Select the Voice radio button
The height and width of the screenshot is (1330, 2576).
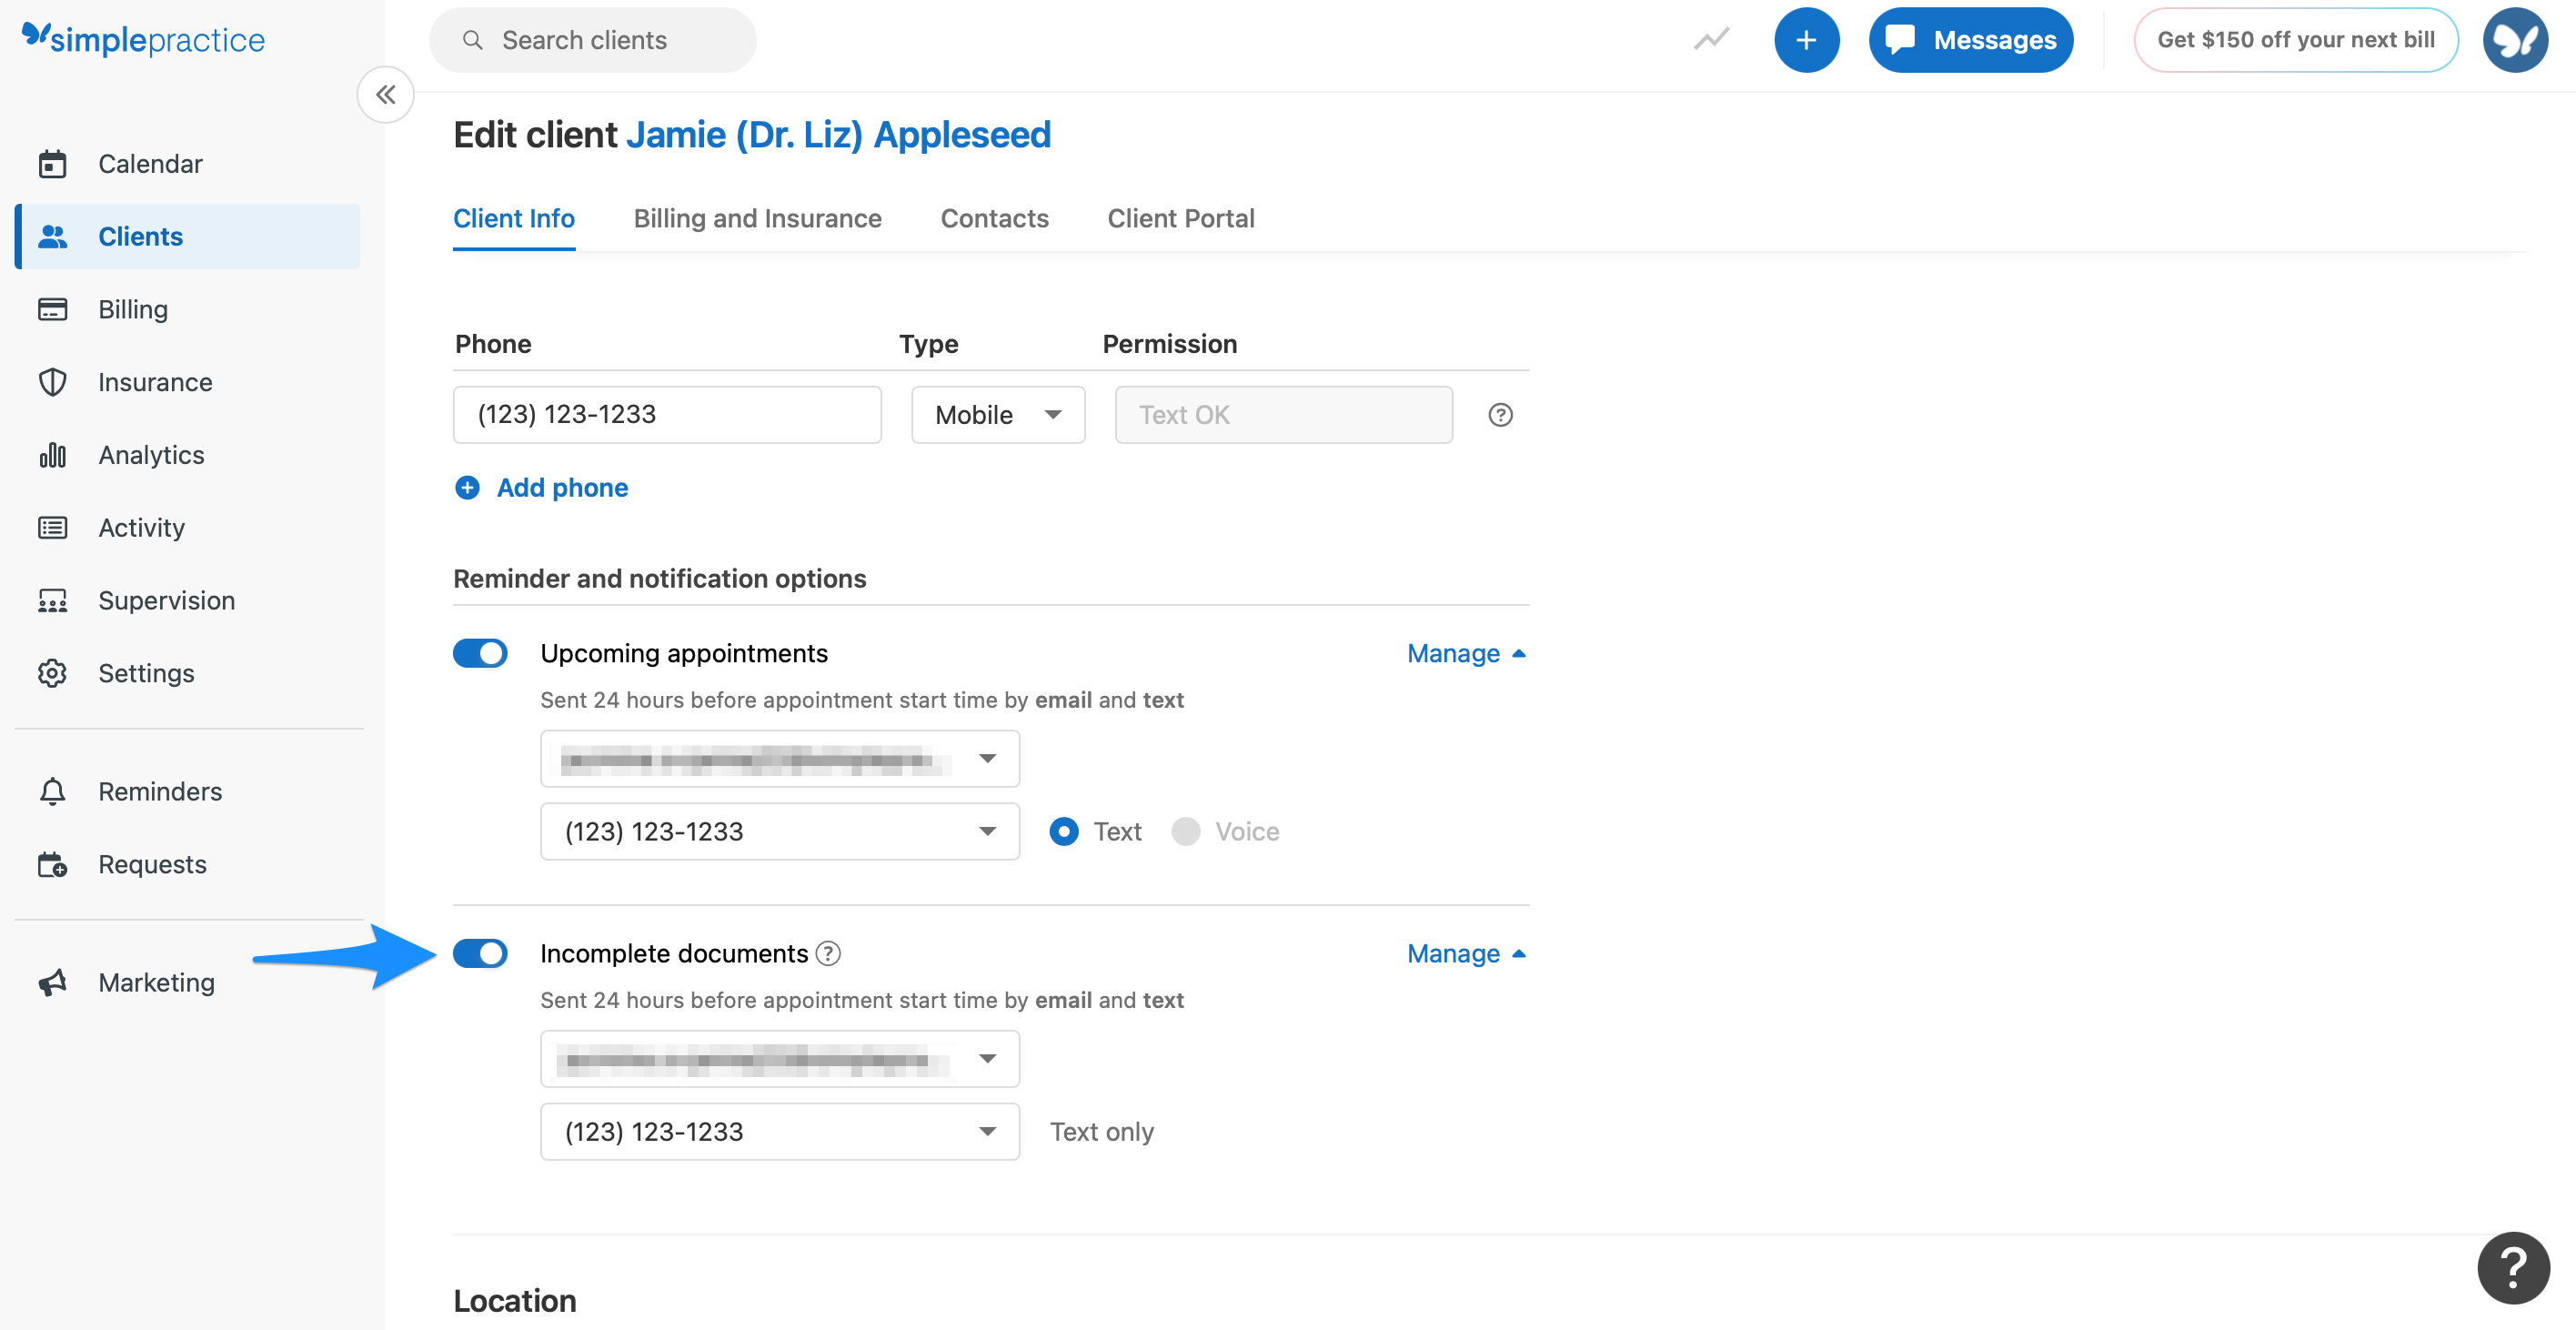coord(1185,831)
